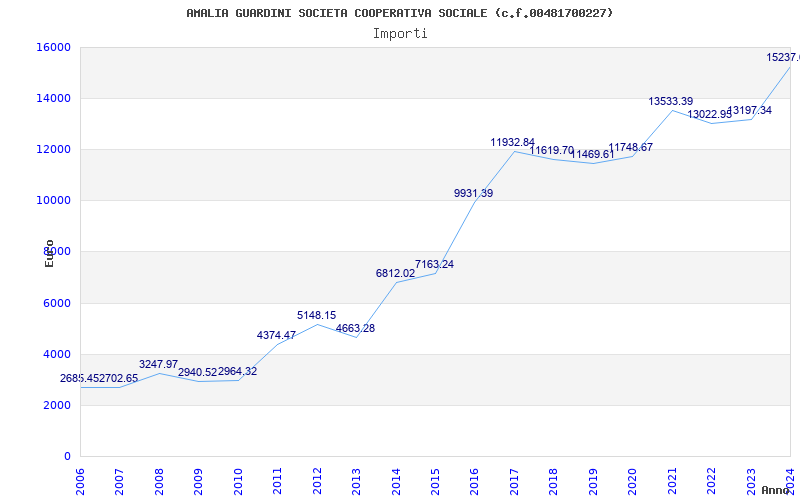800x500 pixels.
Task: Click the x-axis year 2010
Action: (238, 481)
